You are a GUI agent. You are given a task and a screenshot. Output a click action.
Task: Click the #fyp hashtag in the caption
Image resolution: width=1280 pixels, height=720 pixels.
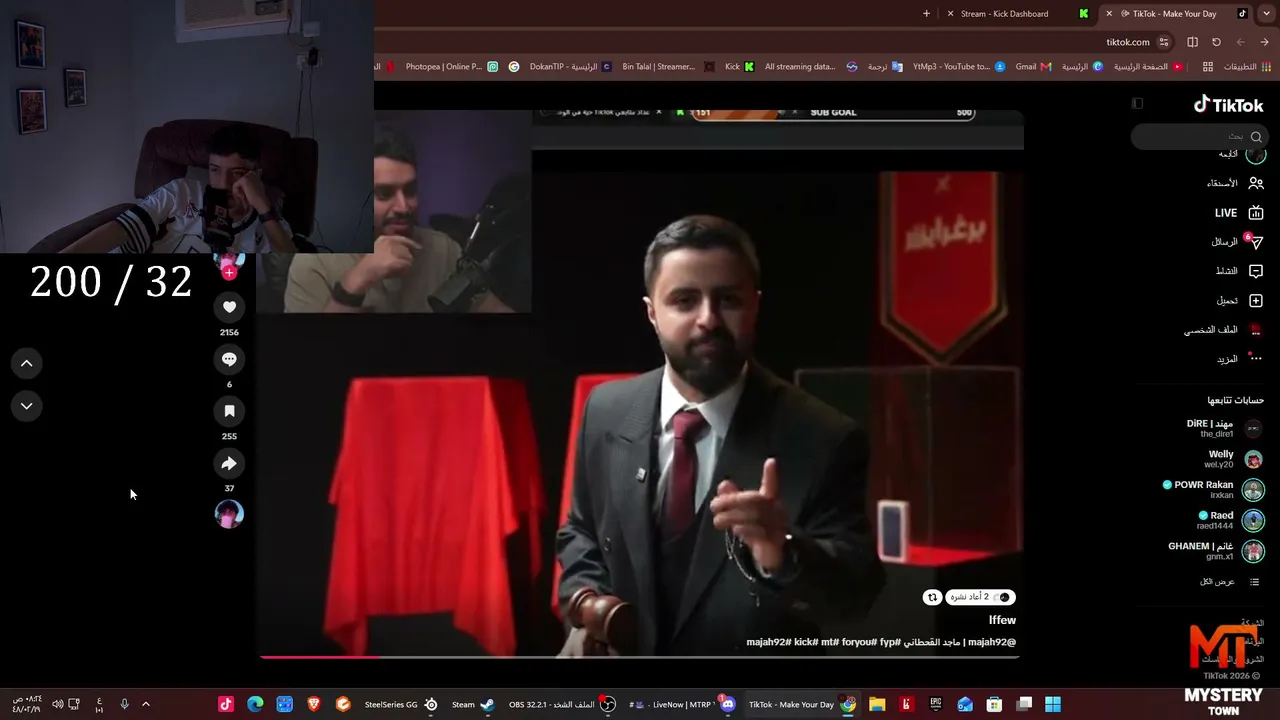890,642
